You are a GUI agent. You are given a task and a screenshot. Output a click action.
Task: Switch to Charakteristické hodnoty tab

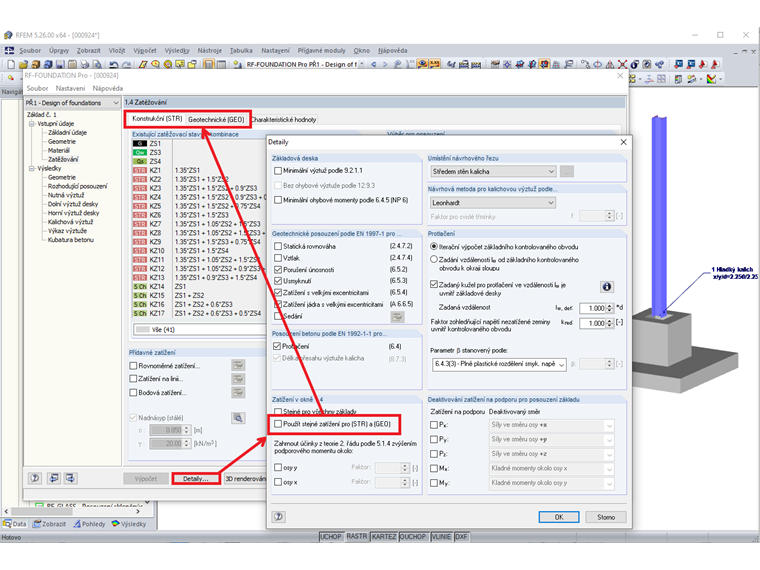(x=284, y=120)
